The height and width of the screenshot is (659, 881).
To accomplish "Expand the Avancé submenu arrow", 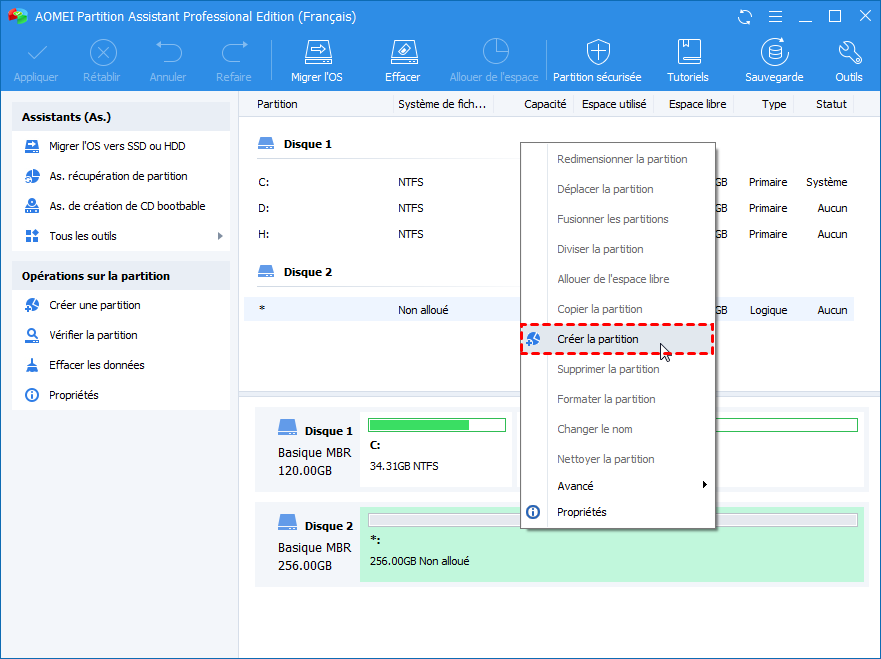I will [x=704, y=485].
